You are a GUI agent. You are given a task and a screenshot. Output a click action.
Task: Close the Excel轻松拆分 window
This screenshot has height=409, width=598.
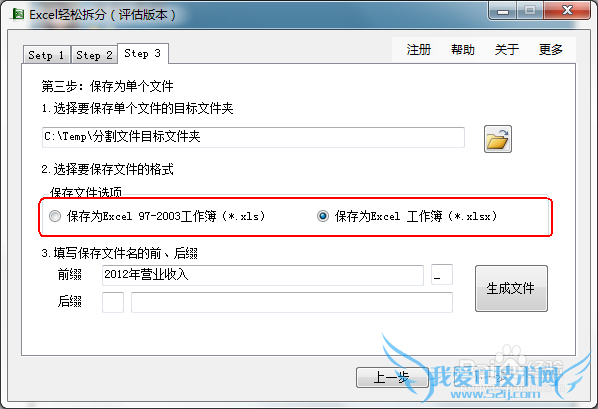point(567,11)
